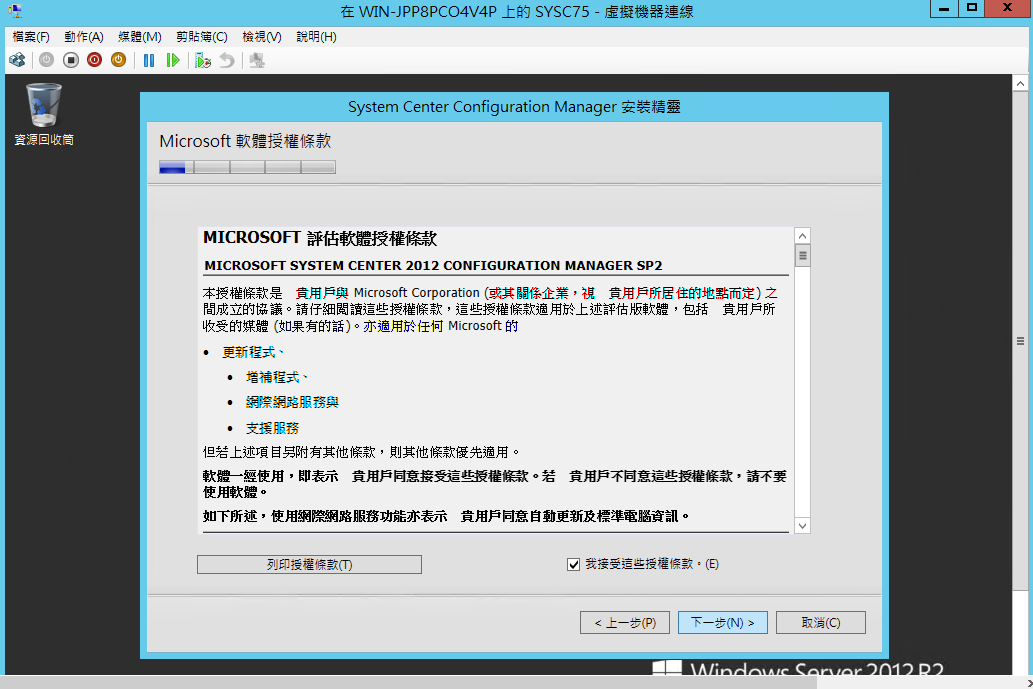The height and width of the screenshot is (689, 1033).
Task: Open the 媒體(M) menu
Action: (140, 37)
